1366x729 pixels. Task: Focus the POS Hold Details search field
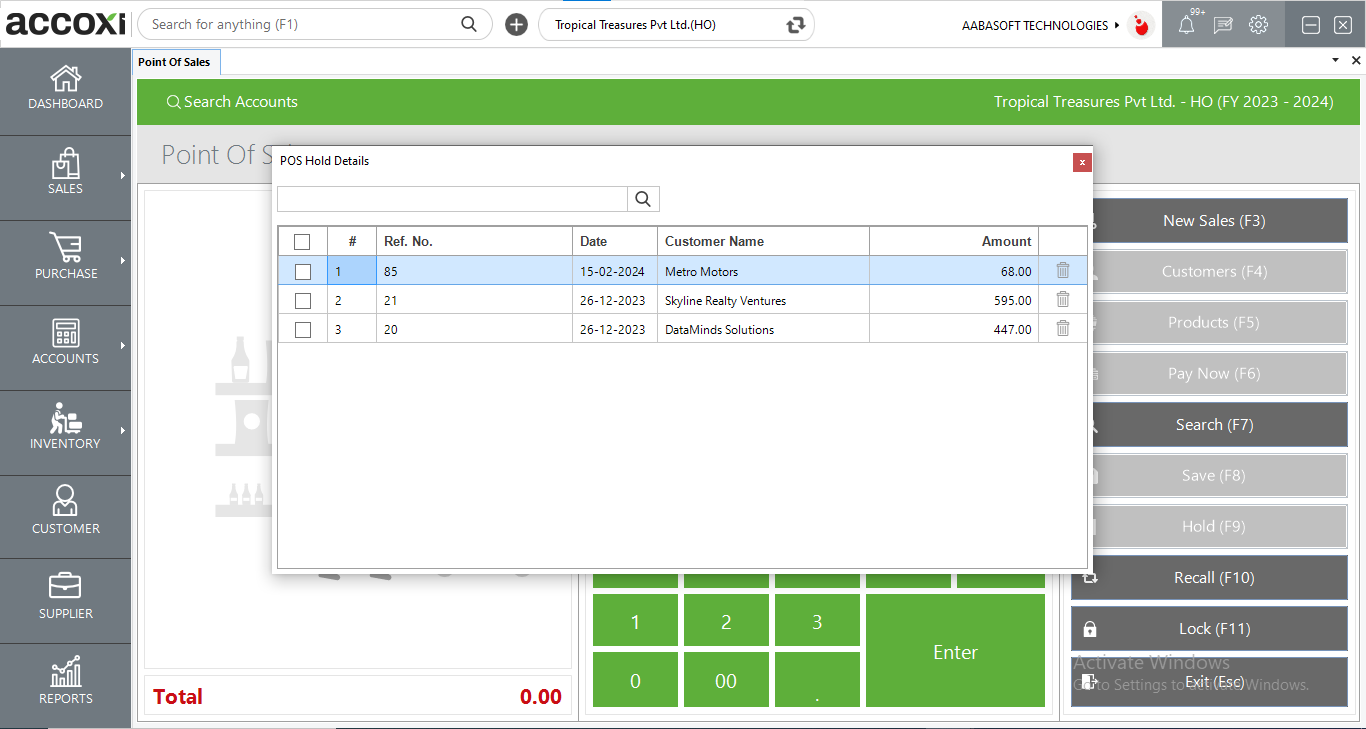point(452,199)
